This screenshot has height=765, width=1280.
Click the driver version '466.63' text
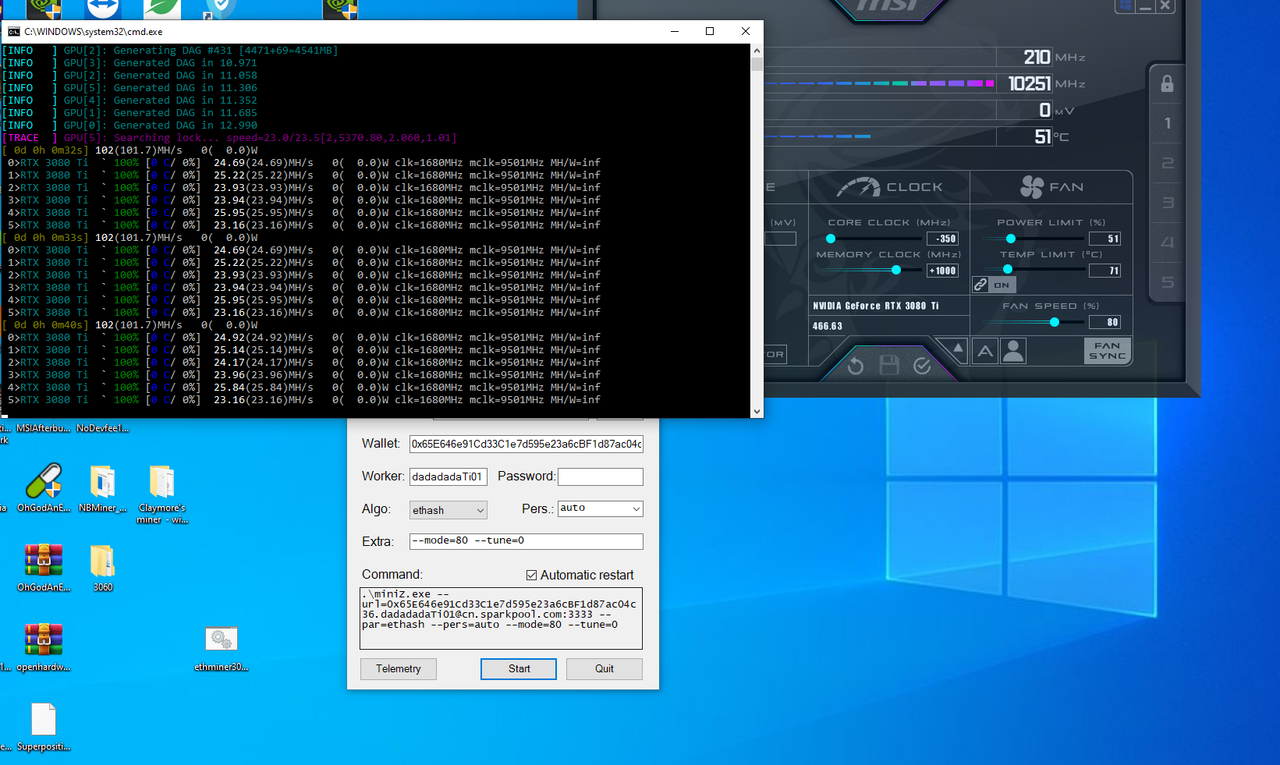point(827,325)
